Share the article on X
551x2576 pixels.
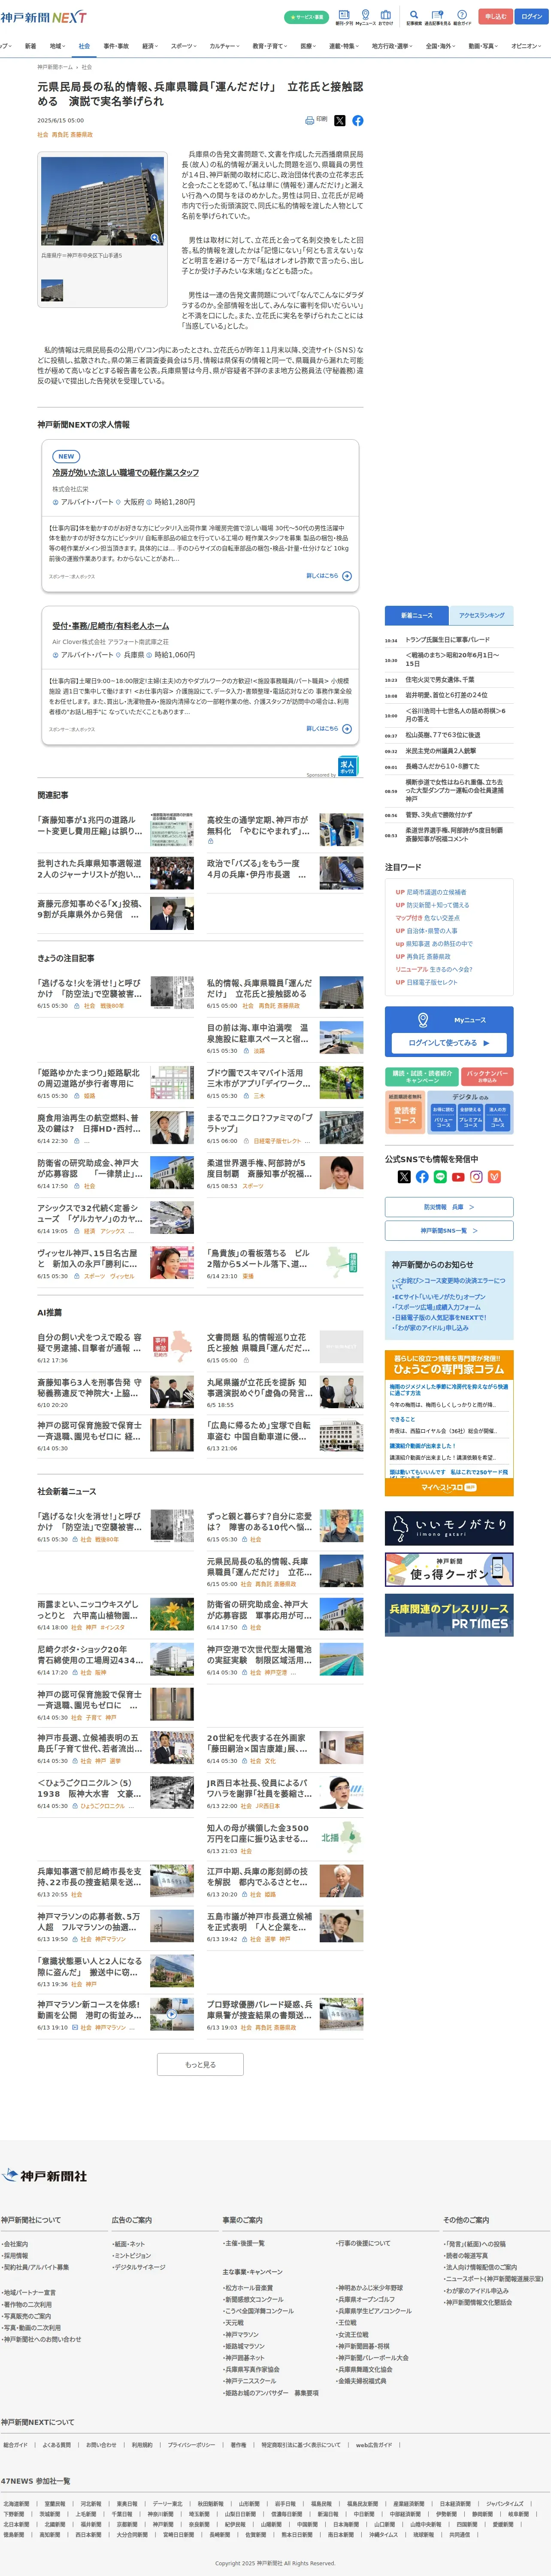click(x=339, y=120)
